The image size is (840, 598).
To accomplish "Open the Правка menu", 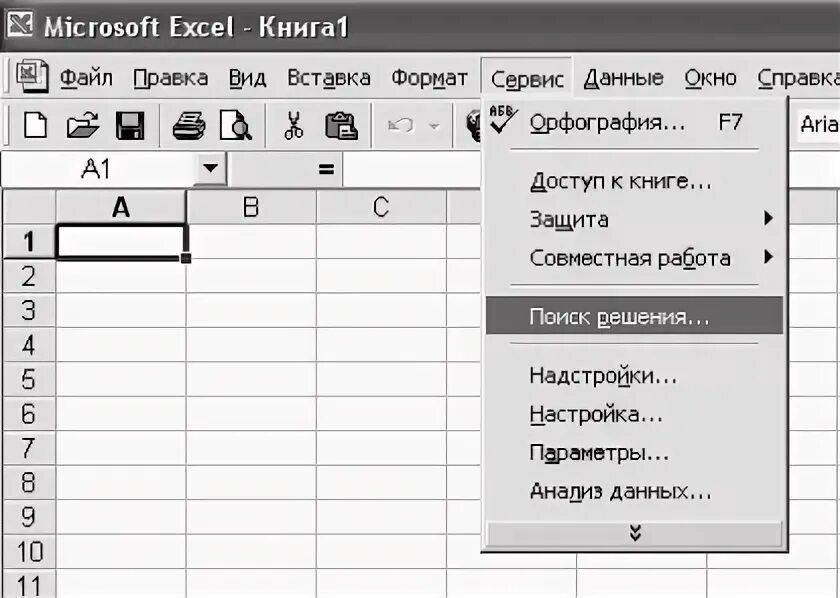I will pos(170,78).
